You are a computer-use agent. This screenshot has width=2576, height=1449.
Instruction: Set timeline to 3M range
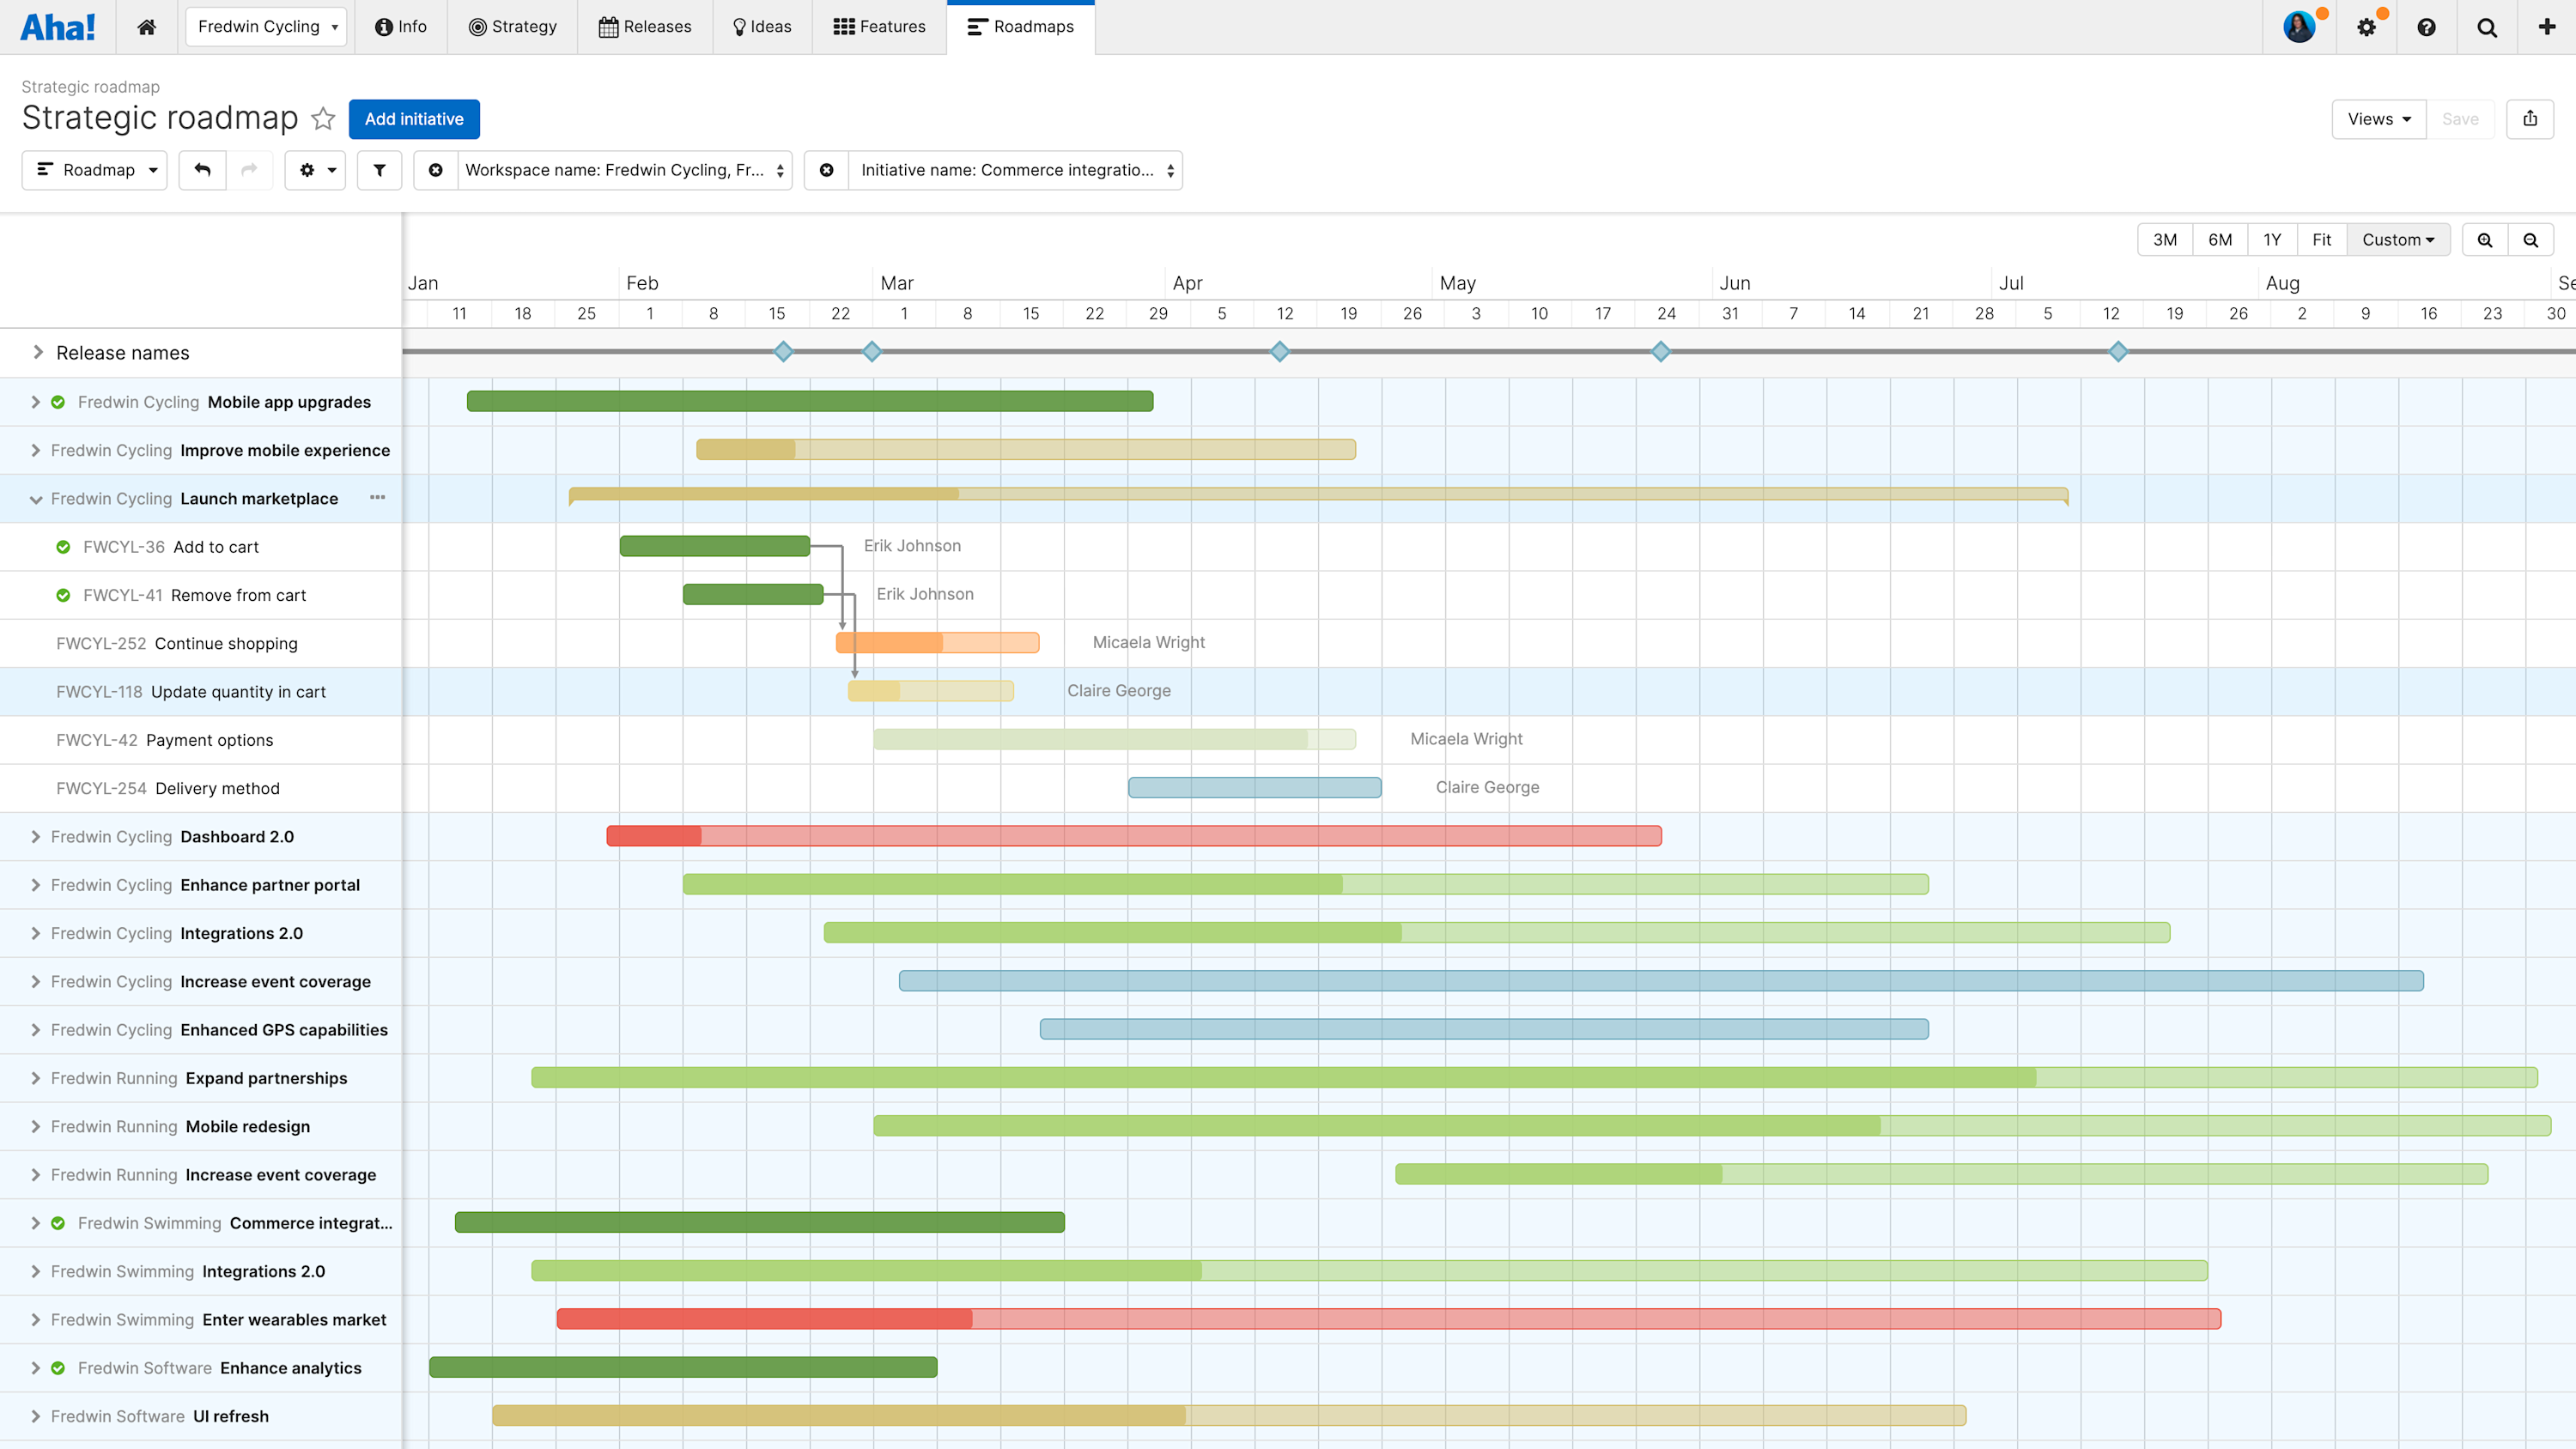[2165, 240]
